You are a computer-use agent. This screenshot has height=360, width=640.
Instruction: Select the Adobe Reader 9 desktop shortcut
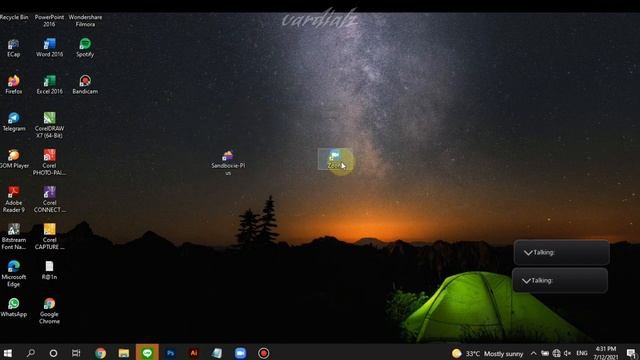point(13,200)
